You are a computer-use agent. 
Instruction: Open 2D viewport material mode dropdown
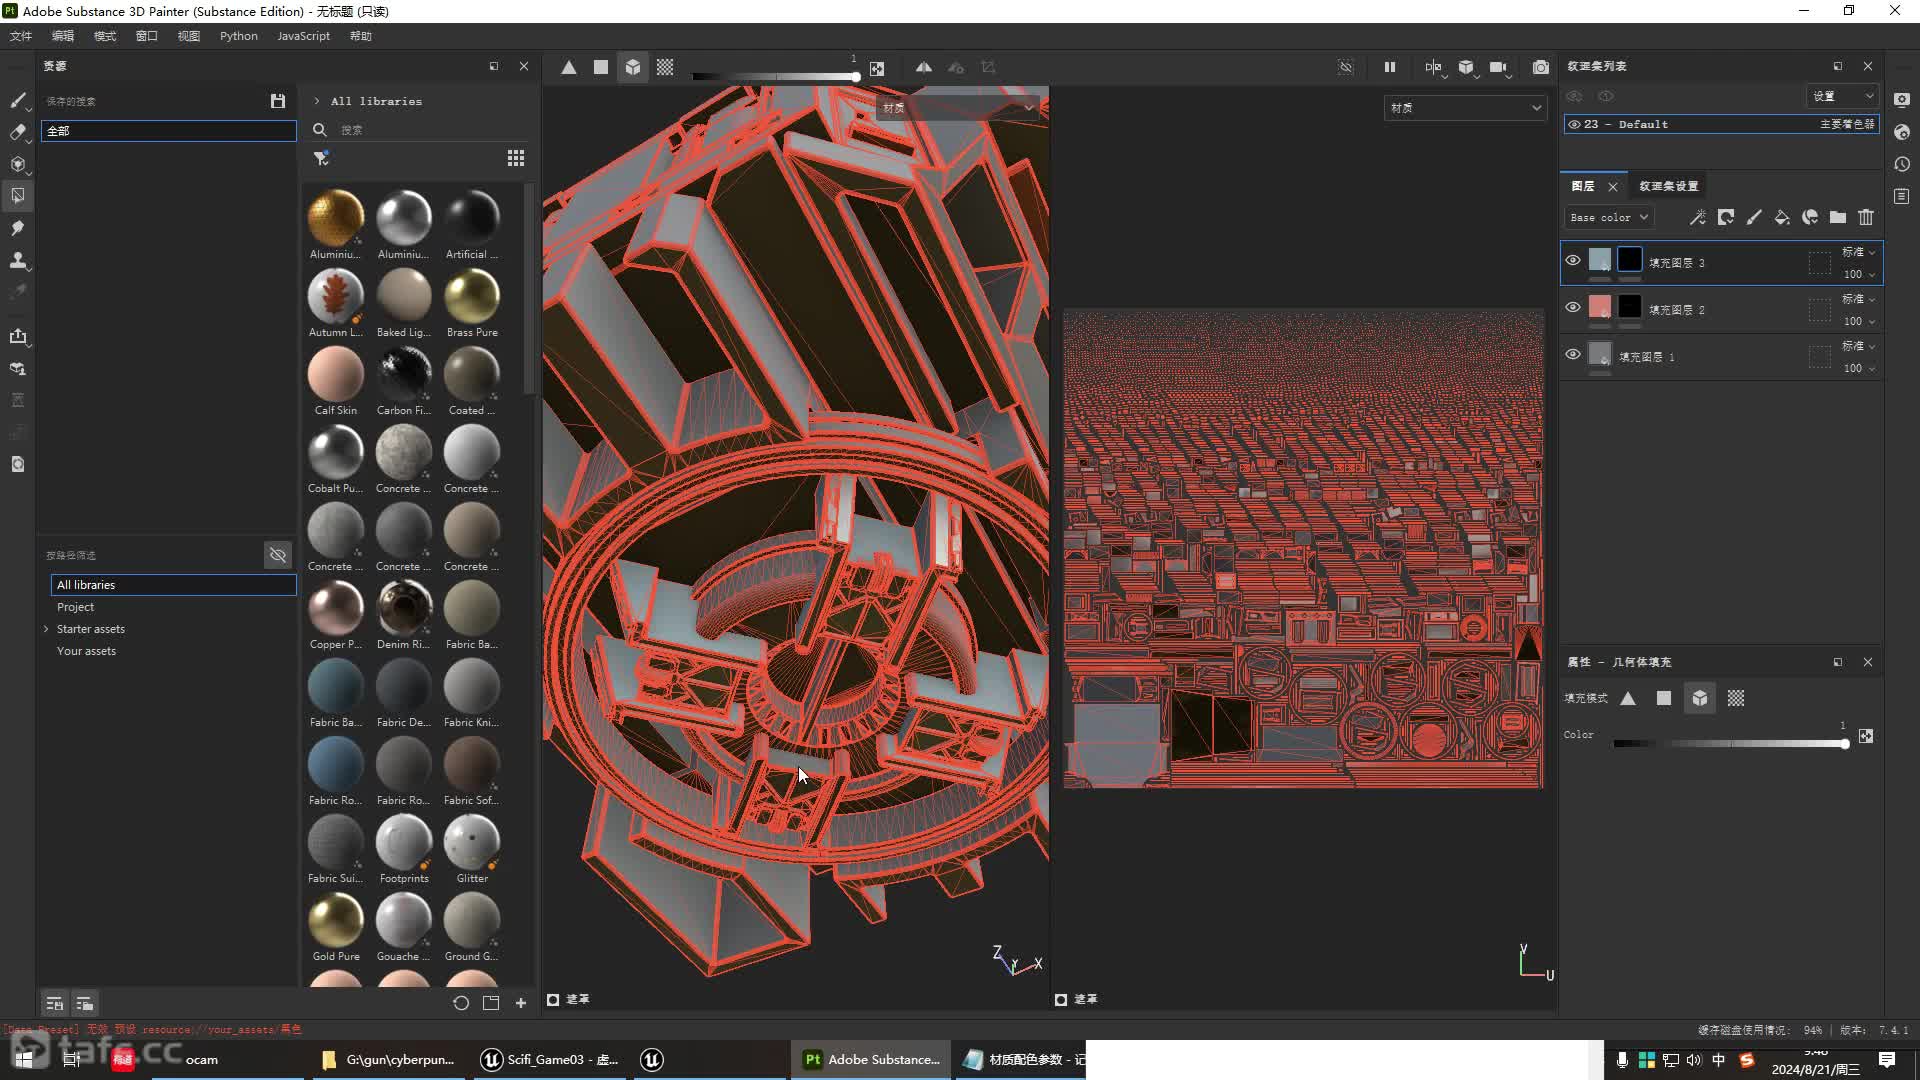pyautogui.click(x=1465, y=107)
